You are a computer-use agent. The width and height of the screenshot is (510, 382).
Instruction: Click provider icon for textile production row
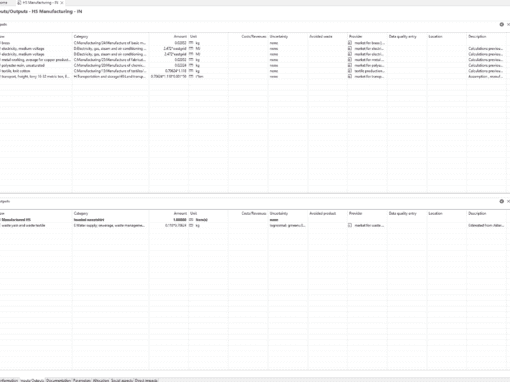click(350, 71)
